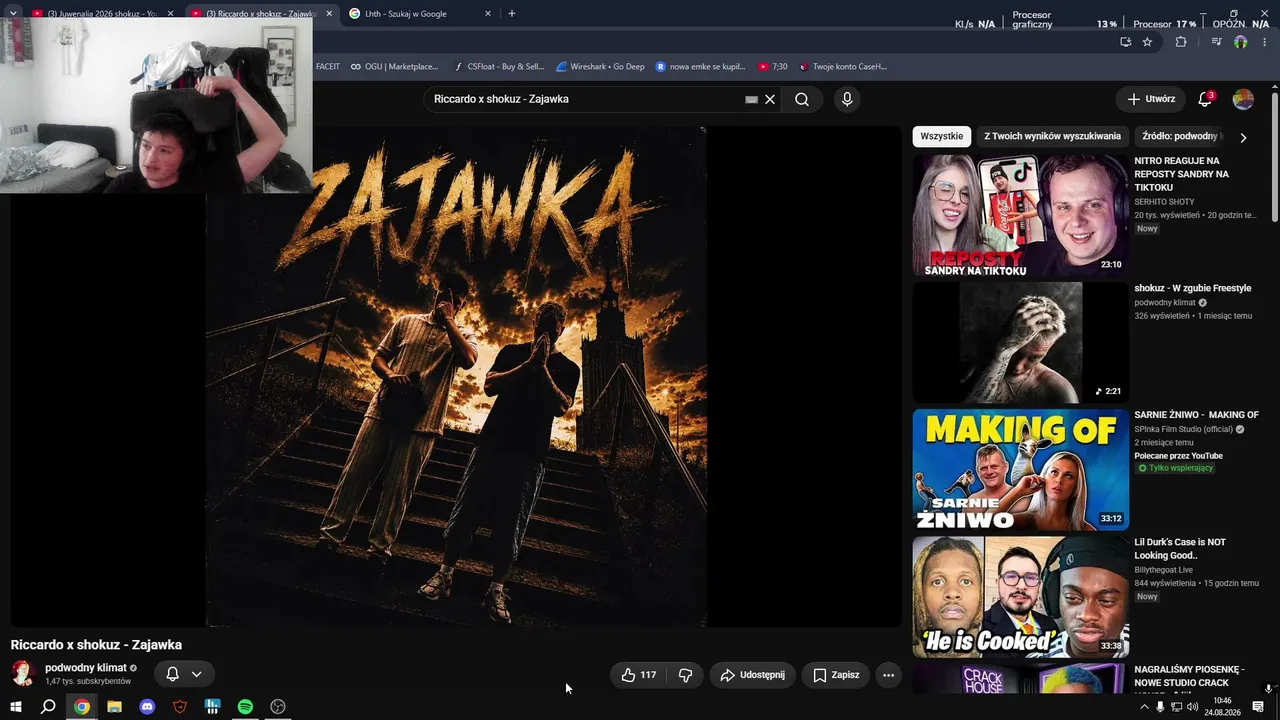Click the install app icon in address bar
The height and width of the screenshot is (720, 1280).
point(1126,42)
